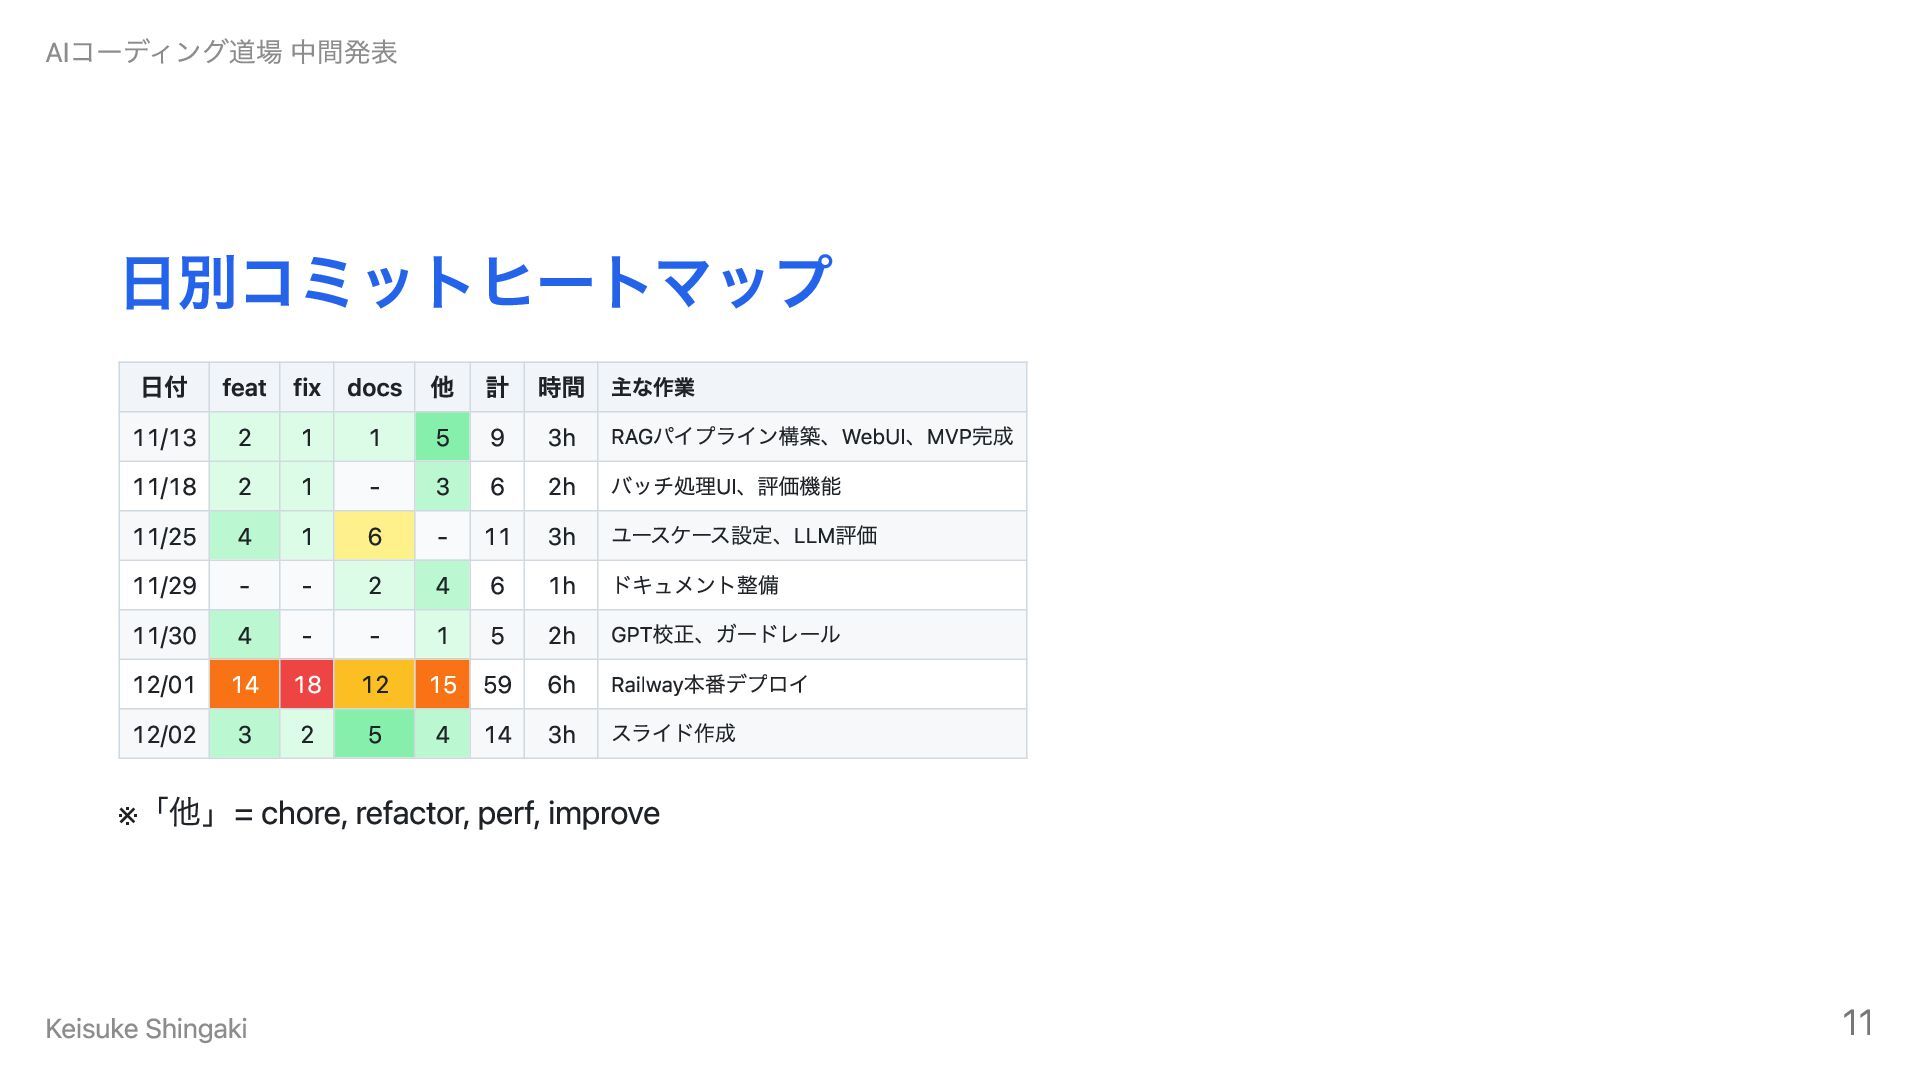
Task: Click the slide title 日別コミットヒートマップ
Action: pyautogui.click(x=476, y=282)
